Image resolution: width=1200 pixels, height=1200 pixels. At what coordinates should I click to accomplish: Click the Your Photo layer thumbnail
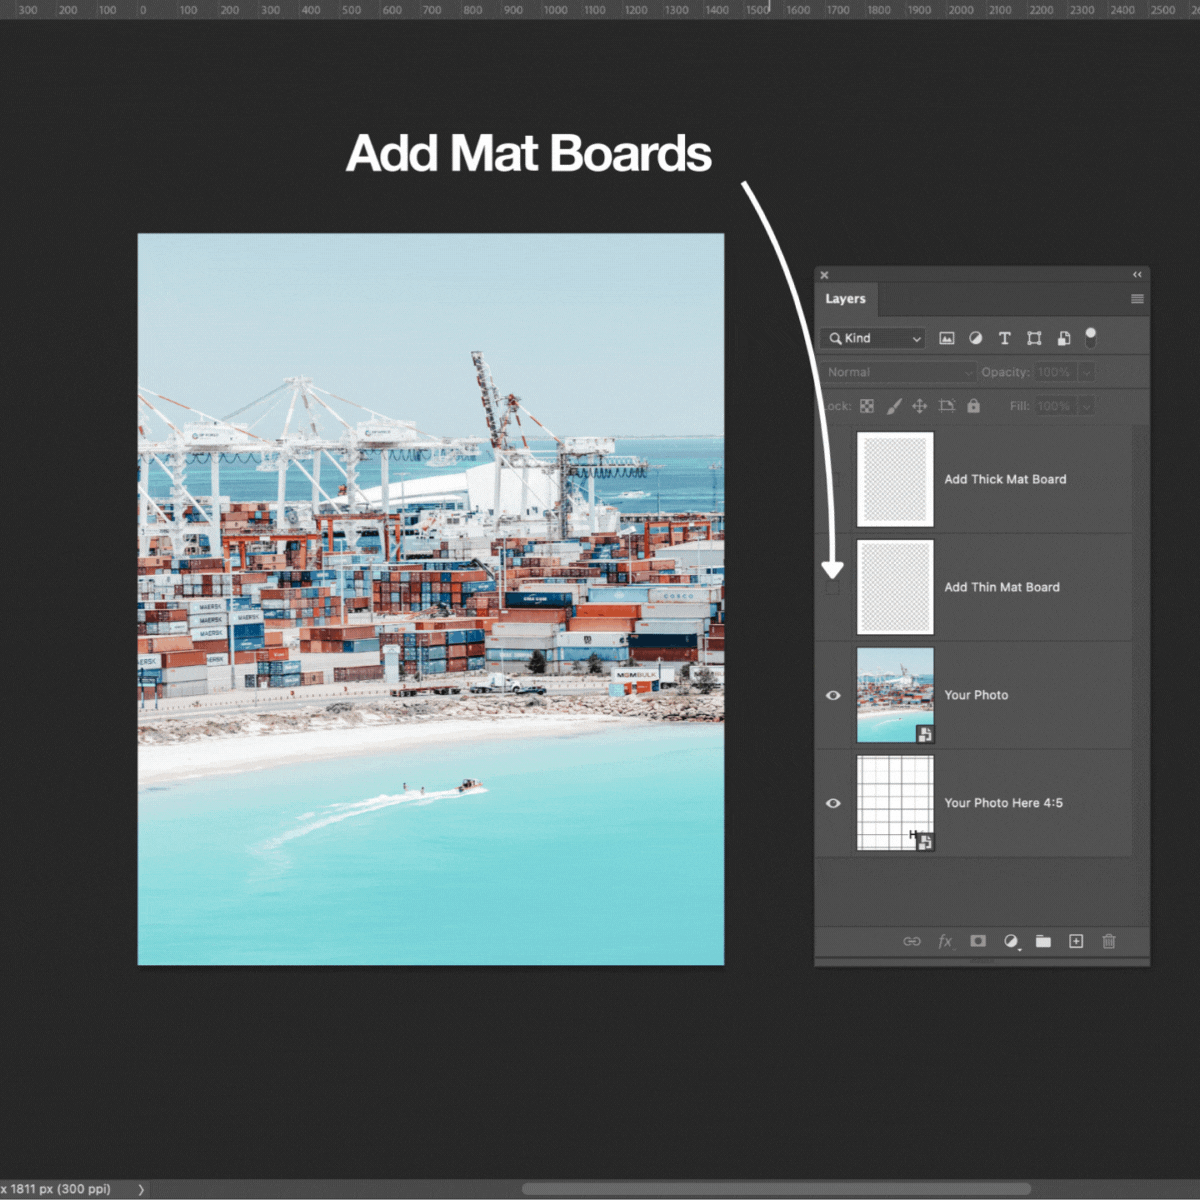coord(894,695)
